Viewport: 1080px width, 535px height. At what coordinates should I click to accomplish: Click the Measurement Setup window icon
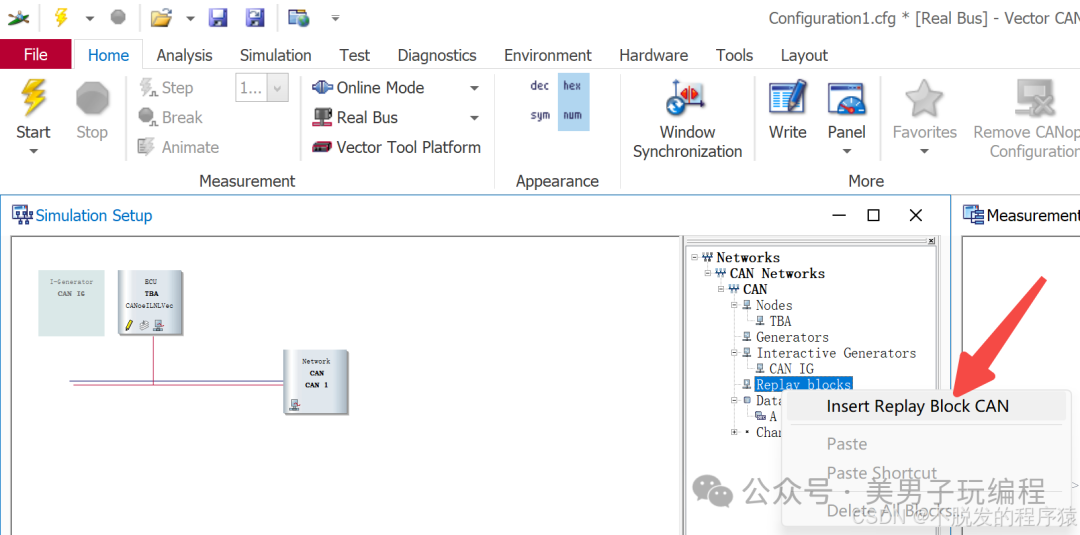(x=973, y=215)
